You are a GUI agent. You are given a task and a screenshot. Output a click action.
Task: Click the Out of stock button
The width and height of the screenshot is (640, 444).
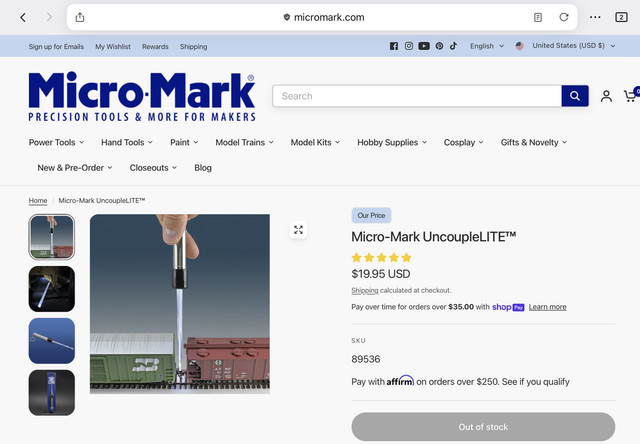click(483, 427)
